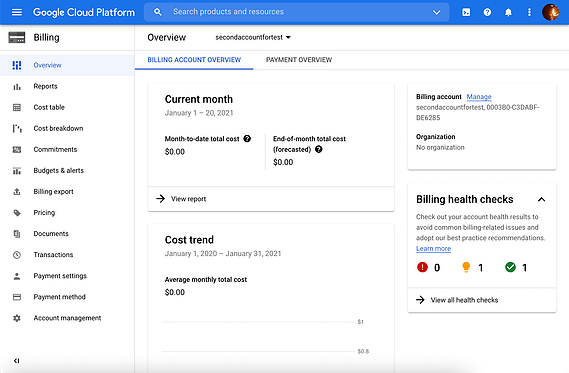
Task: Click the Commitments icon
Action: click(x=17, y=149)
